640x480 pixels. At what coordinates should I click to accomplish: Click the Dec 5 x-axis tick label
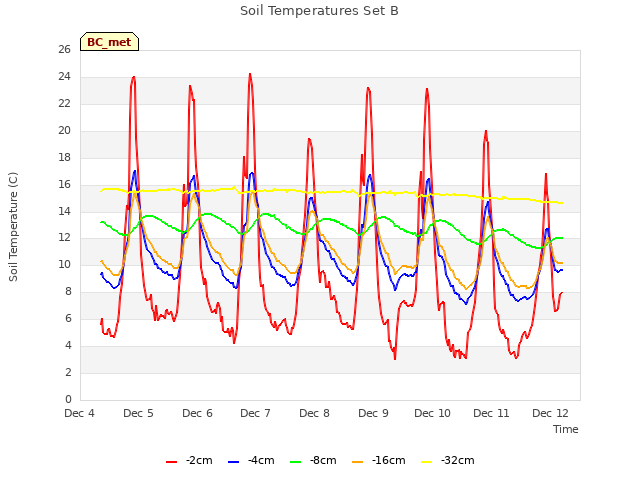click(x=138, y=413)
